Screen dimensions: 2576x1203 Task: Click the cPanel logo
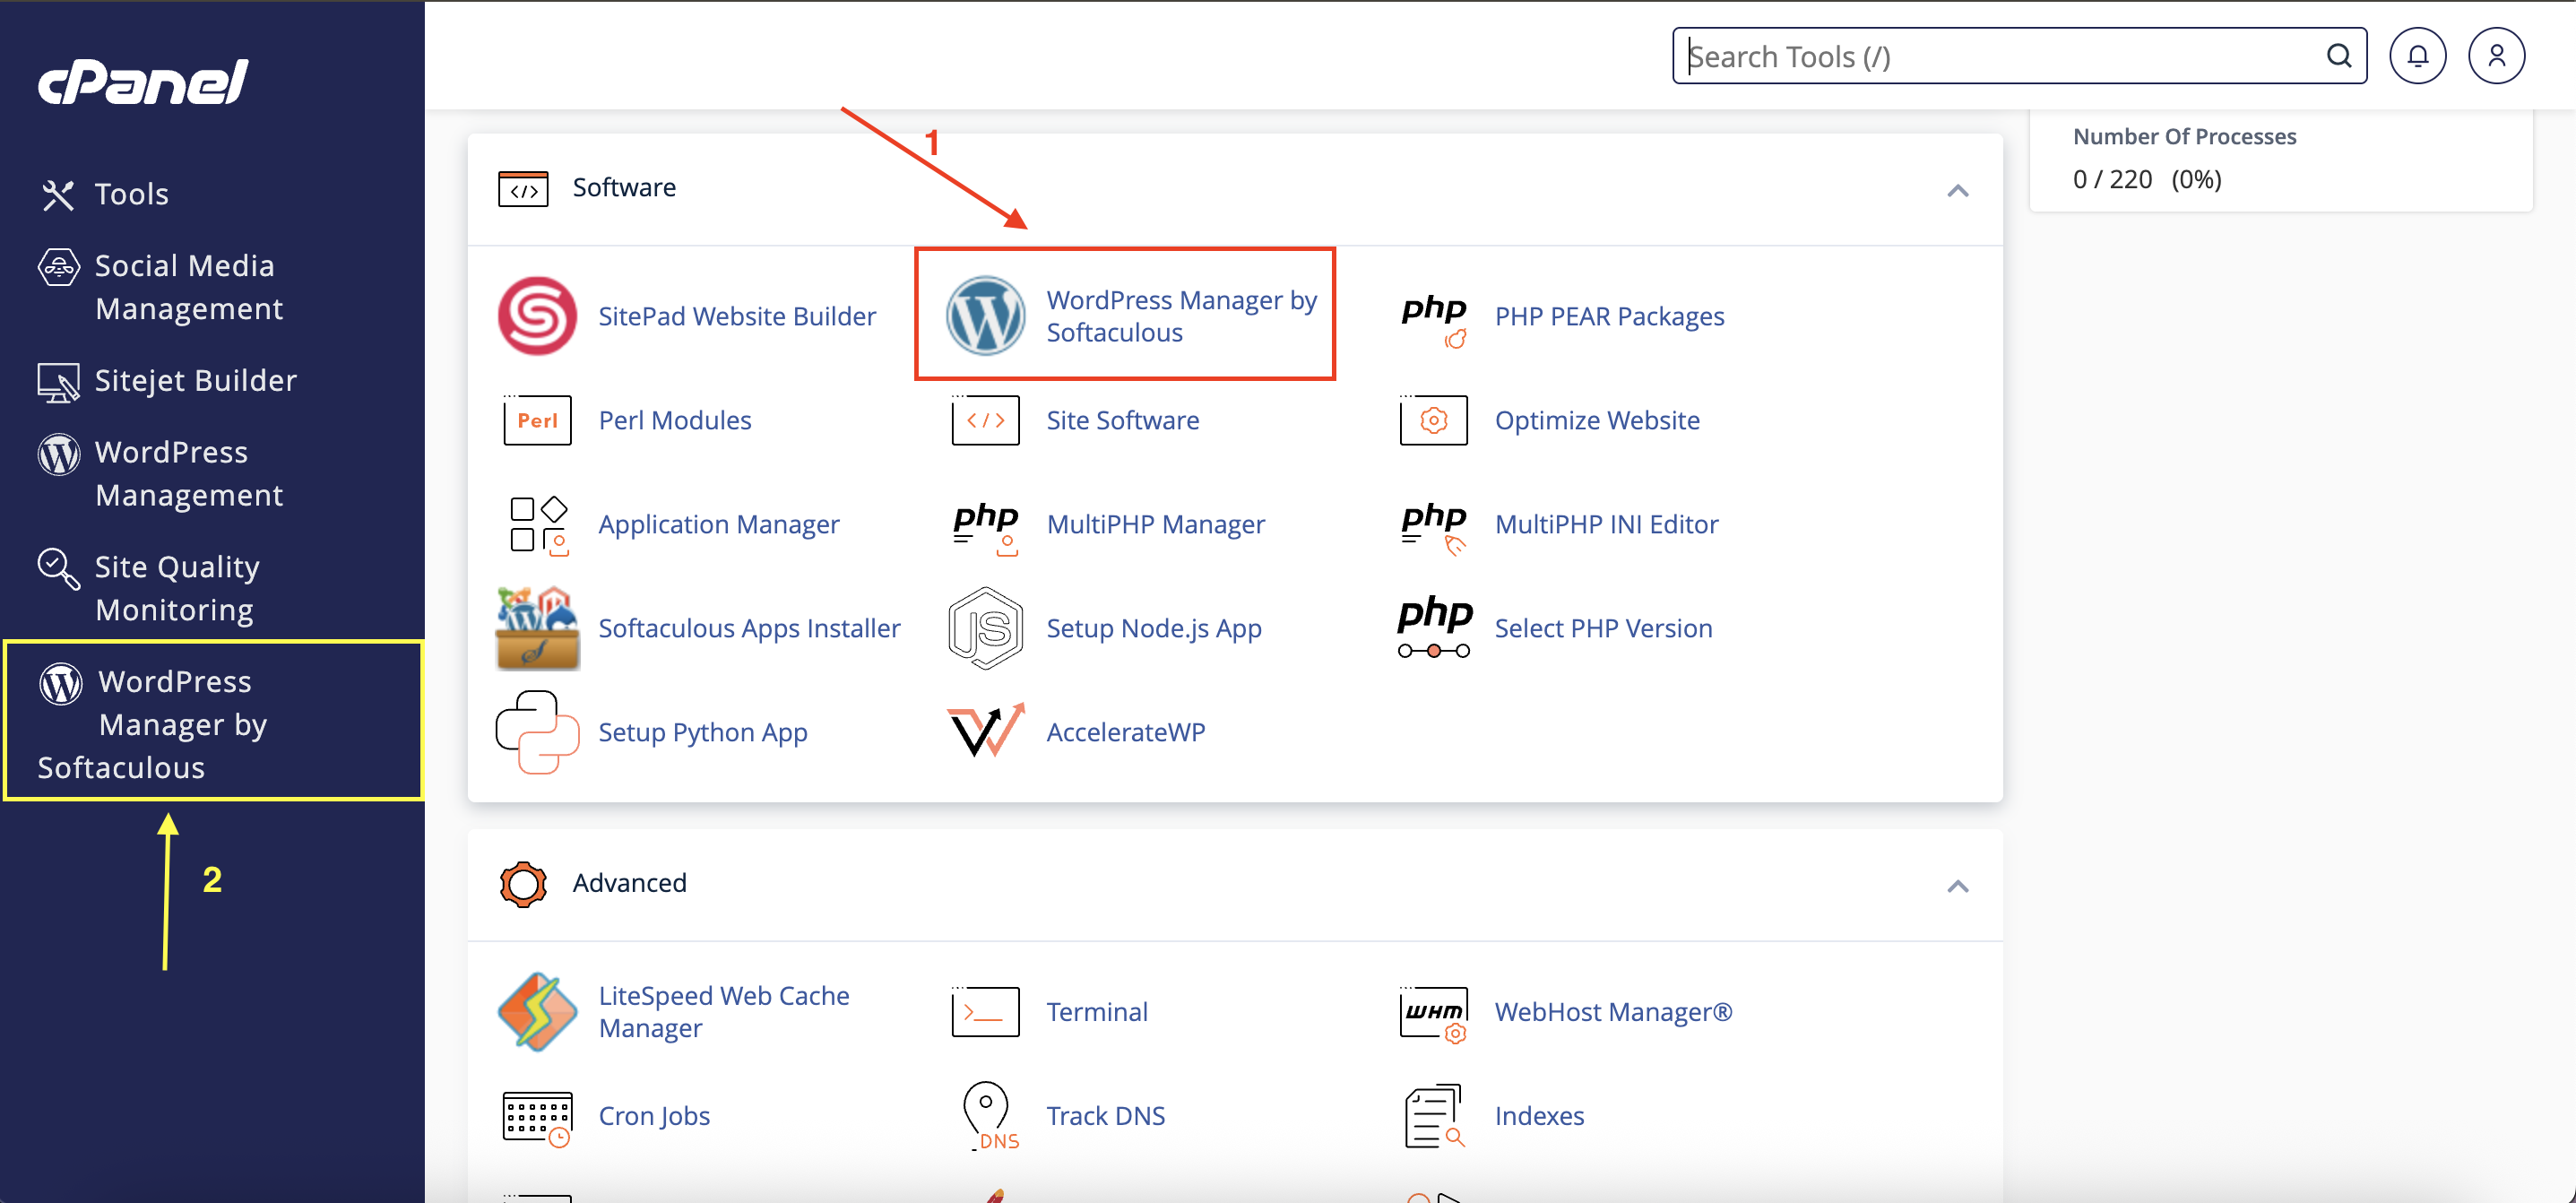coord(143,81)
